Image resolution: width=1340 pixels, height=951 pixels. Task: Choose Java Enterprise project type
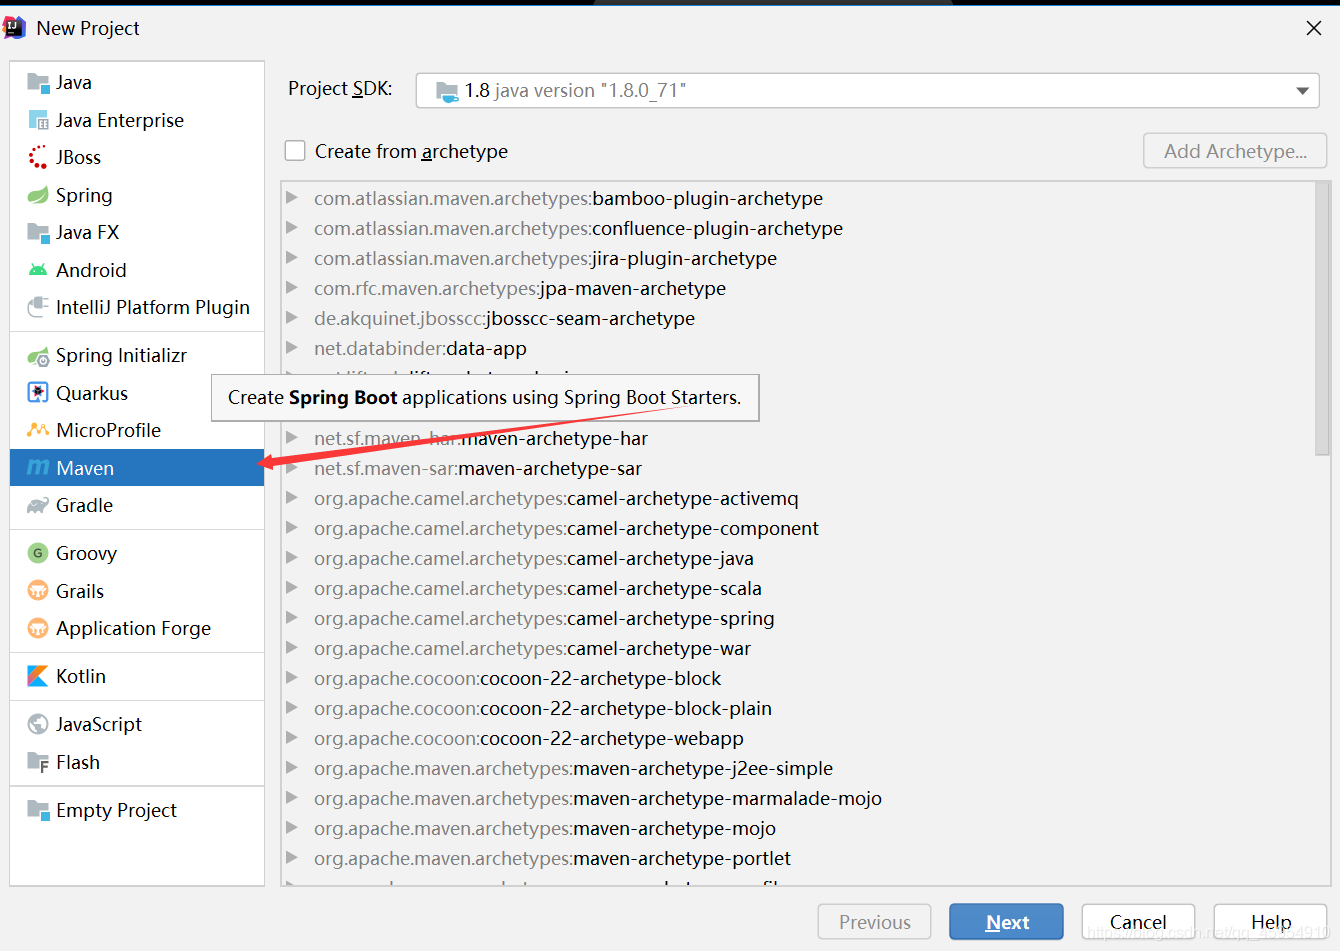[137, 121]
